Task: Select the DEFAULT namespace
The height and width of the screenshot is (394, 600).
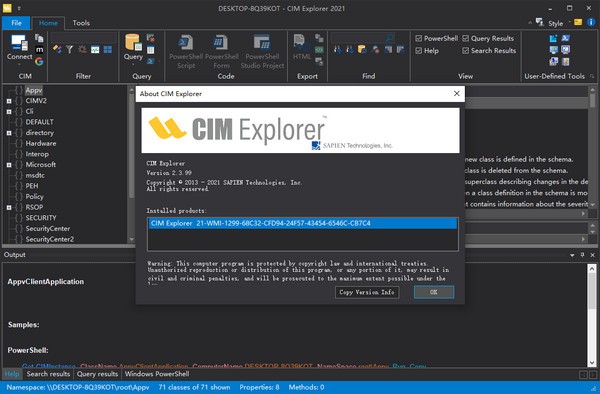Action: (x=39, y=122)
